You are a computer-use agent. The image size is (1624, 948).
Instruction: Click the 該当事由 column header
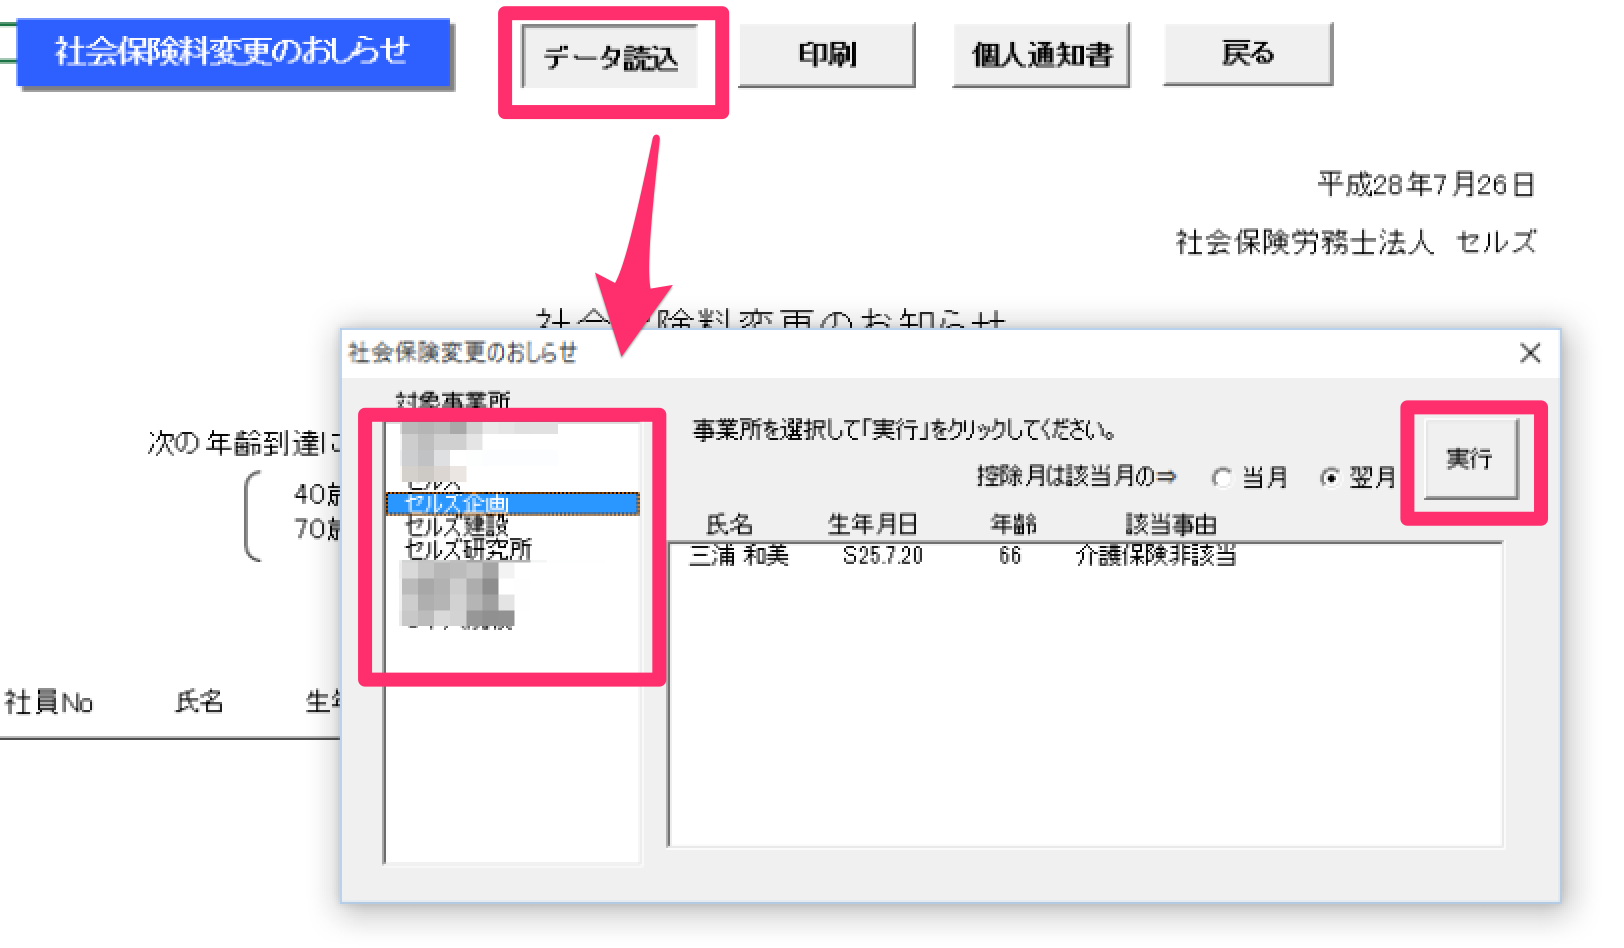1170,524
